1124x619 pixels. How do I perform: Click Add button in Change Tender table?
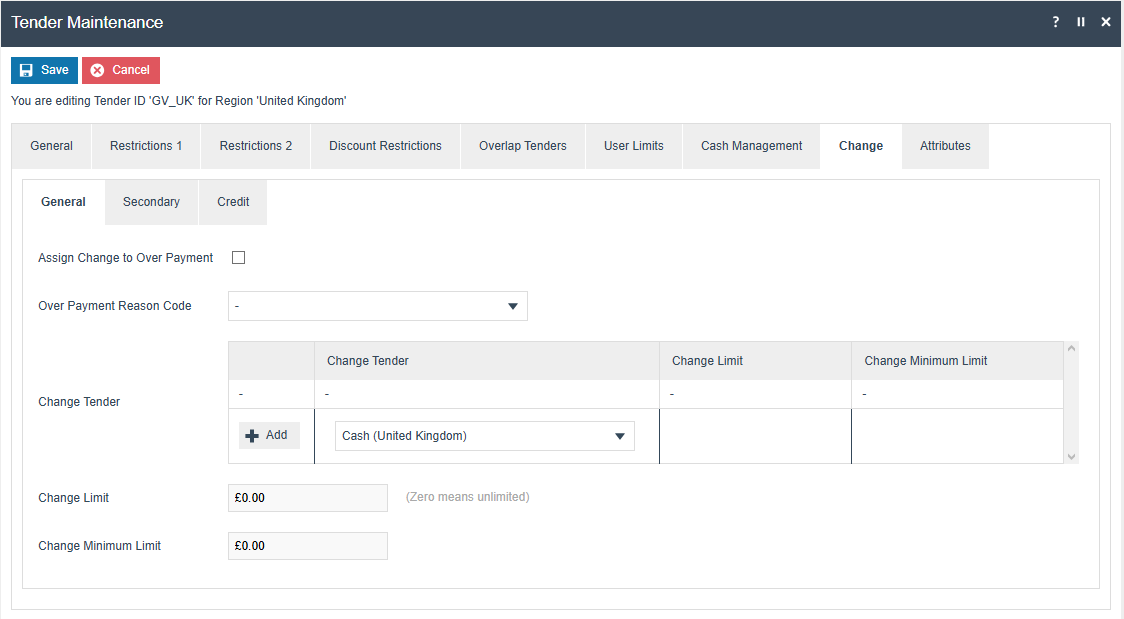click(269, 436)
